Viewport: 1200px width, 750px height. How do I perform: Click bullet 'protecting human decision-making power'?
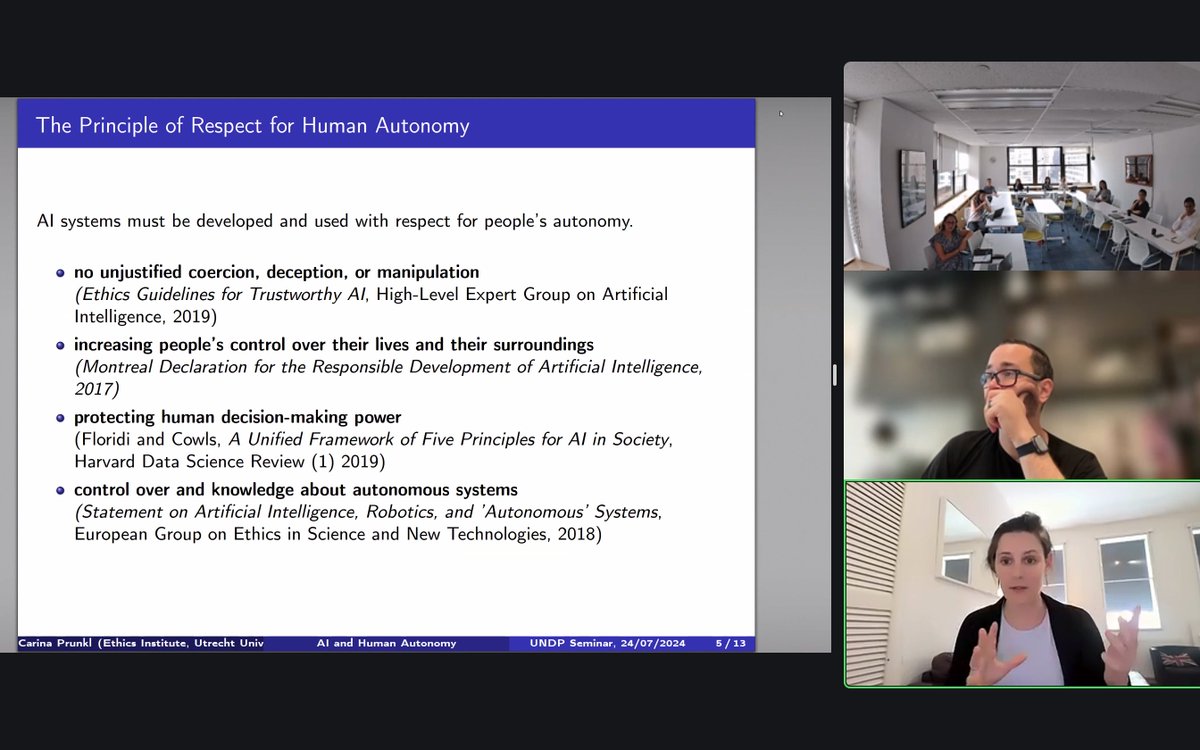237,417
